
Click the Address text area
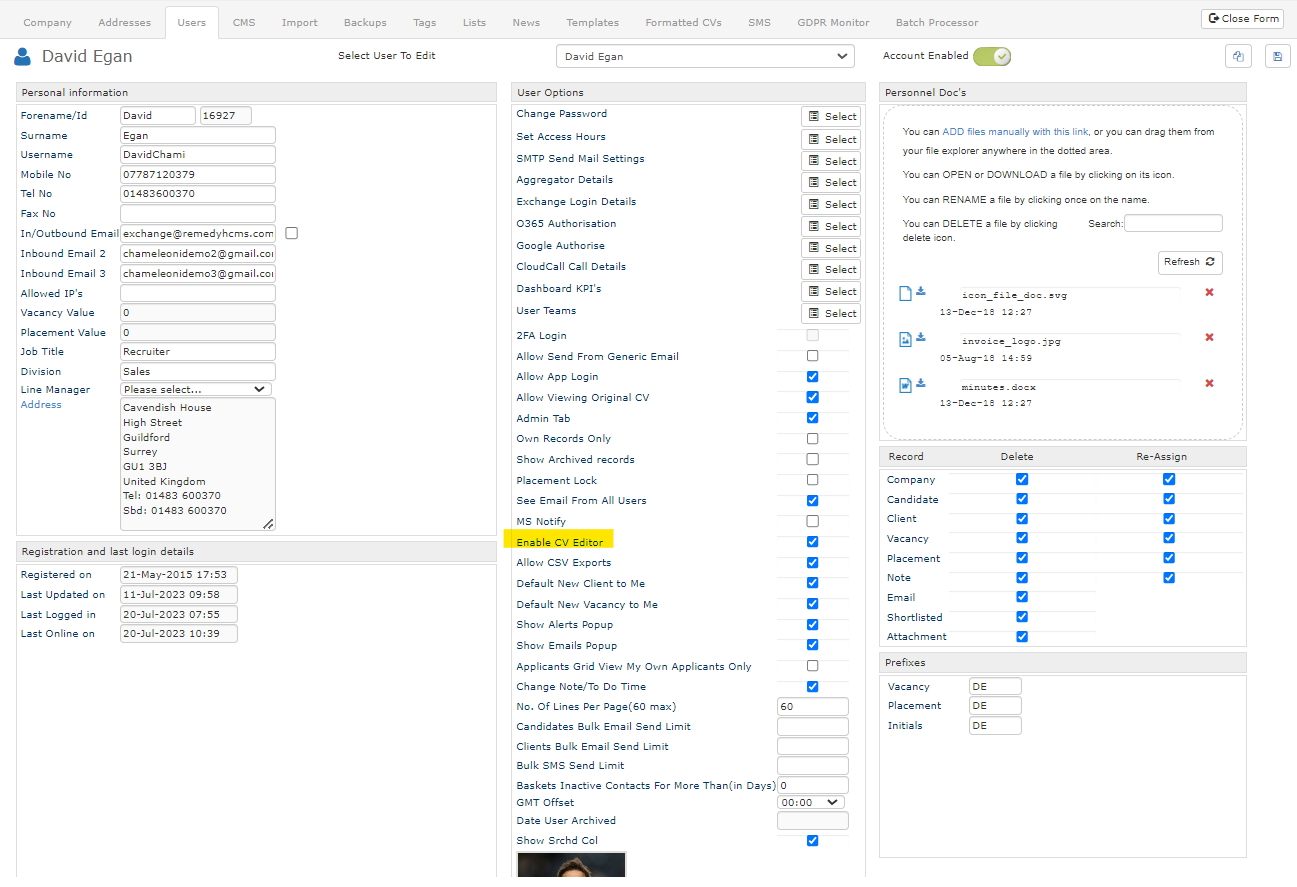tap(198, 464)
